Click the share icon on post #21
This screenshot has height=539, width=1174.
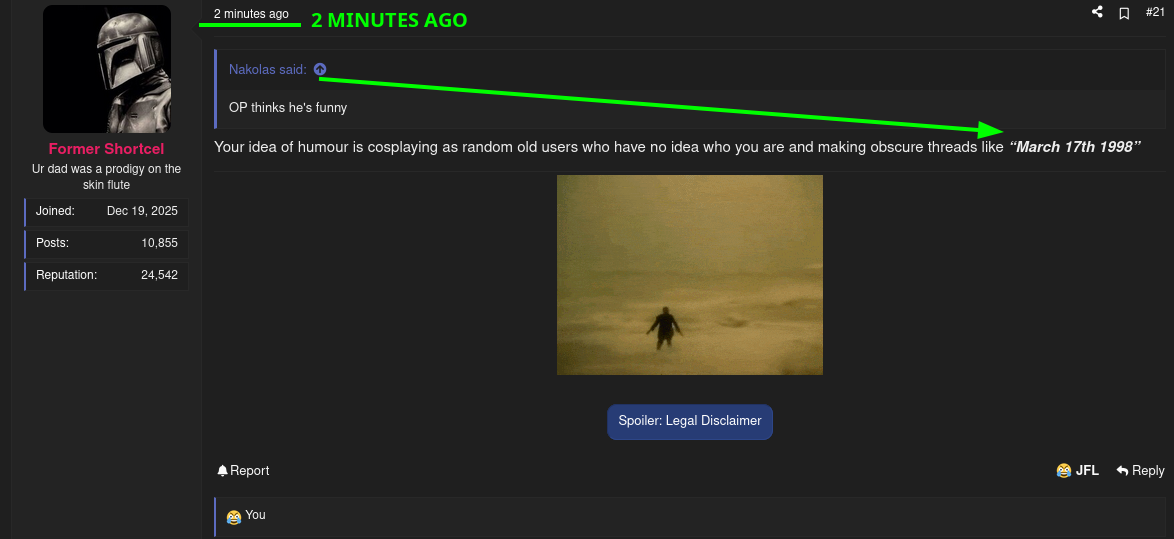(1097, 12)
